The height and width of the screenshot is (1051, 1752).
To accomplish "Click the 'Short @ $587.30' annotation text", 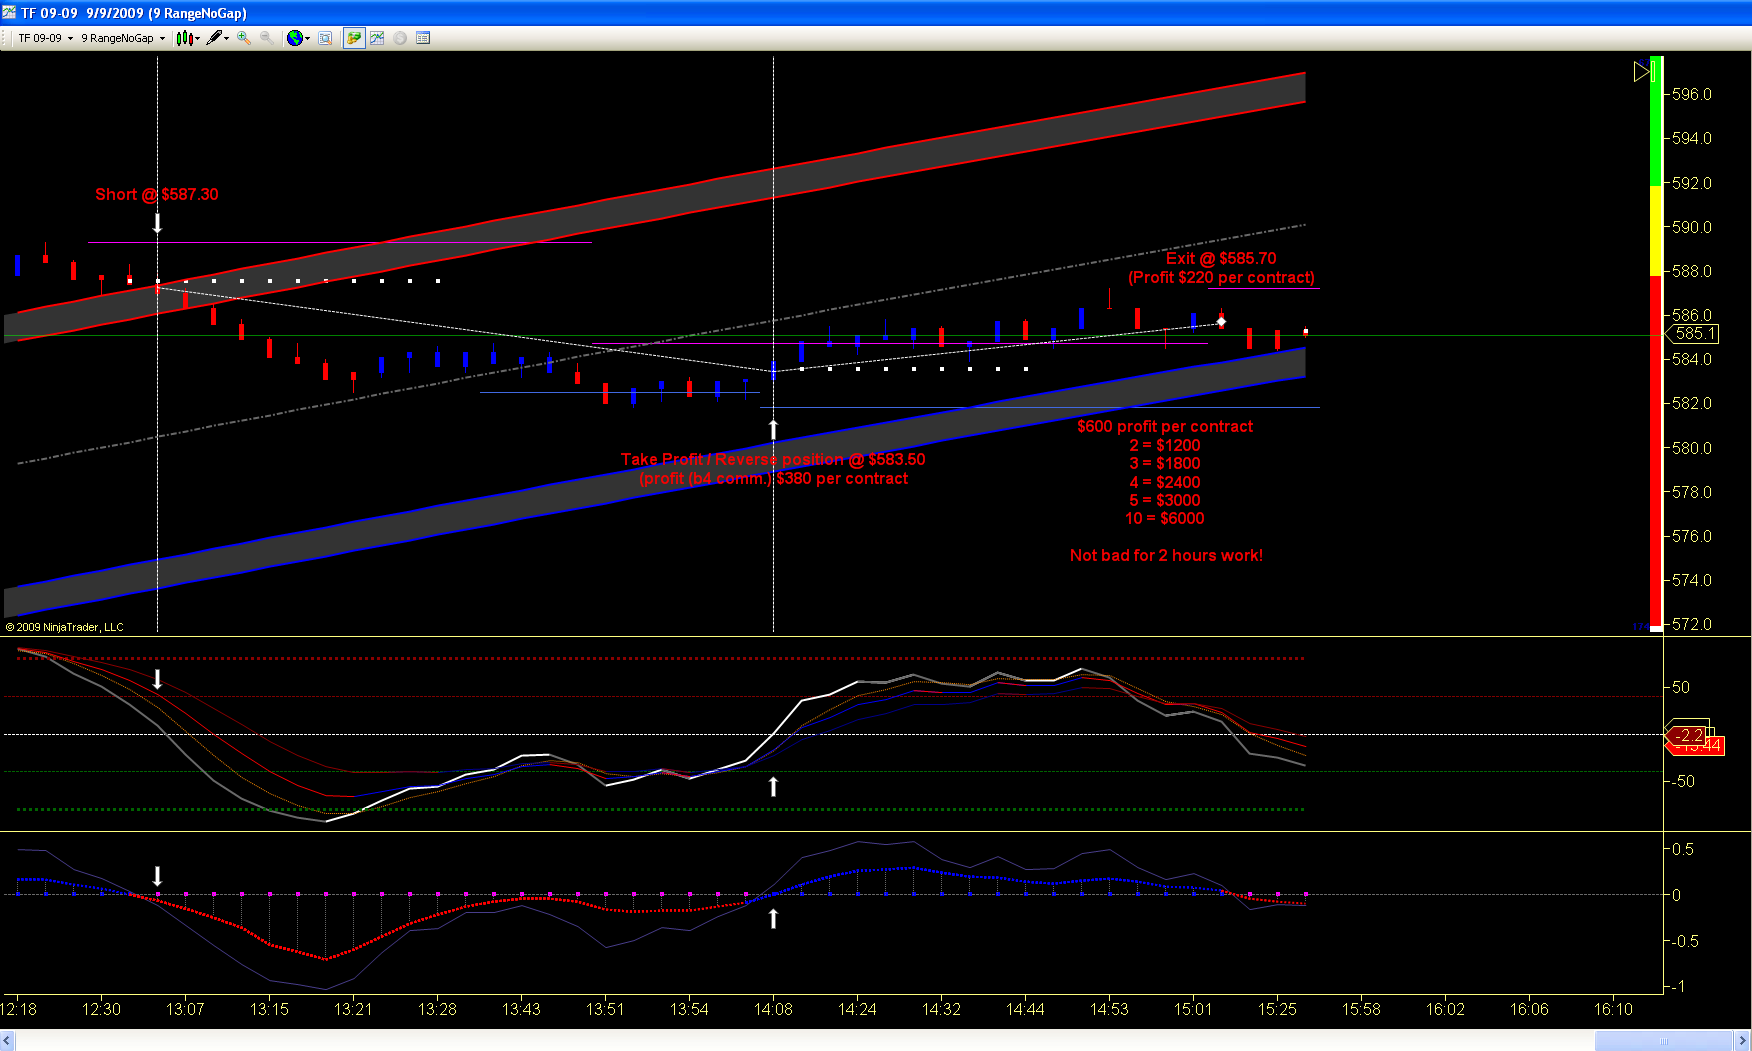I will pos(157,194).
